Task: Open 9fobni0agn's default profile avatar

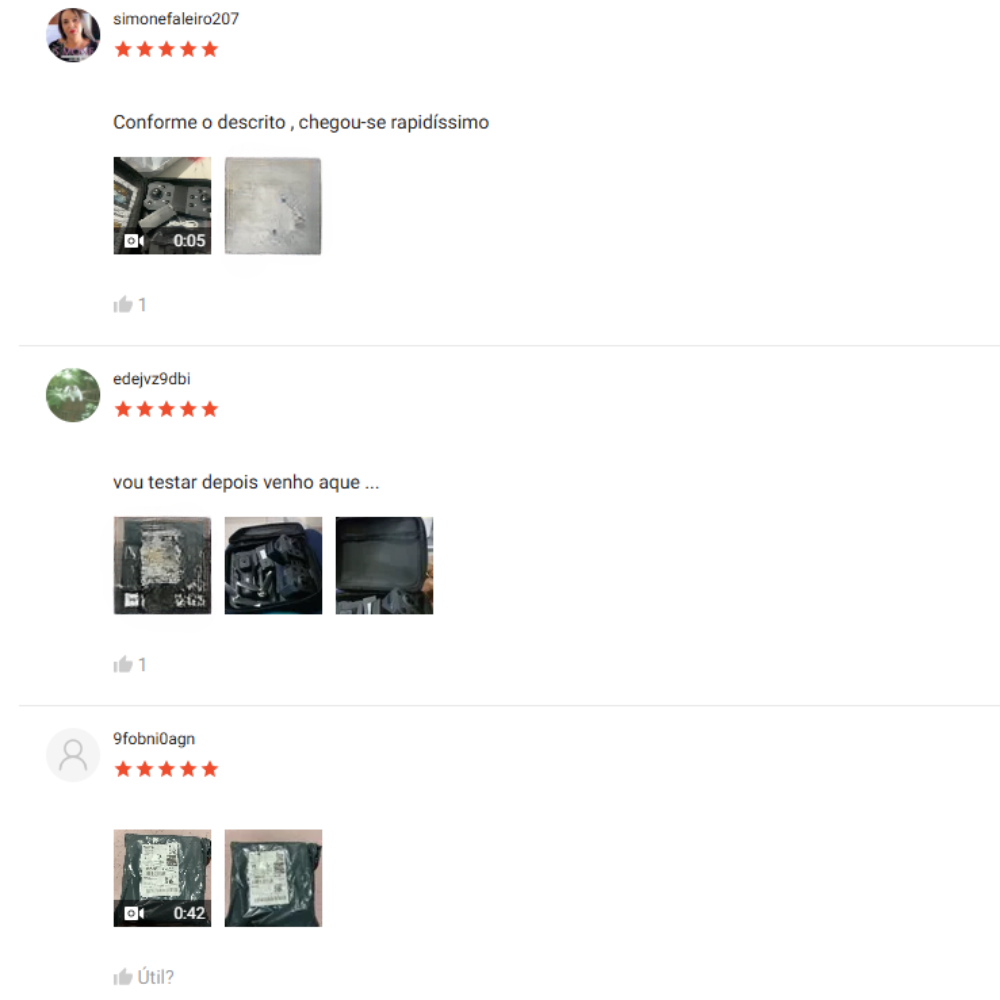Action: [73, 755]
